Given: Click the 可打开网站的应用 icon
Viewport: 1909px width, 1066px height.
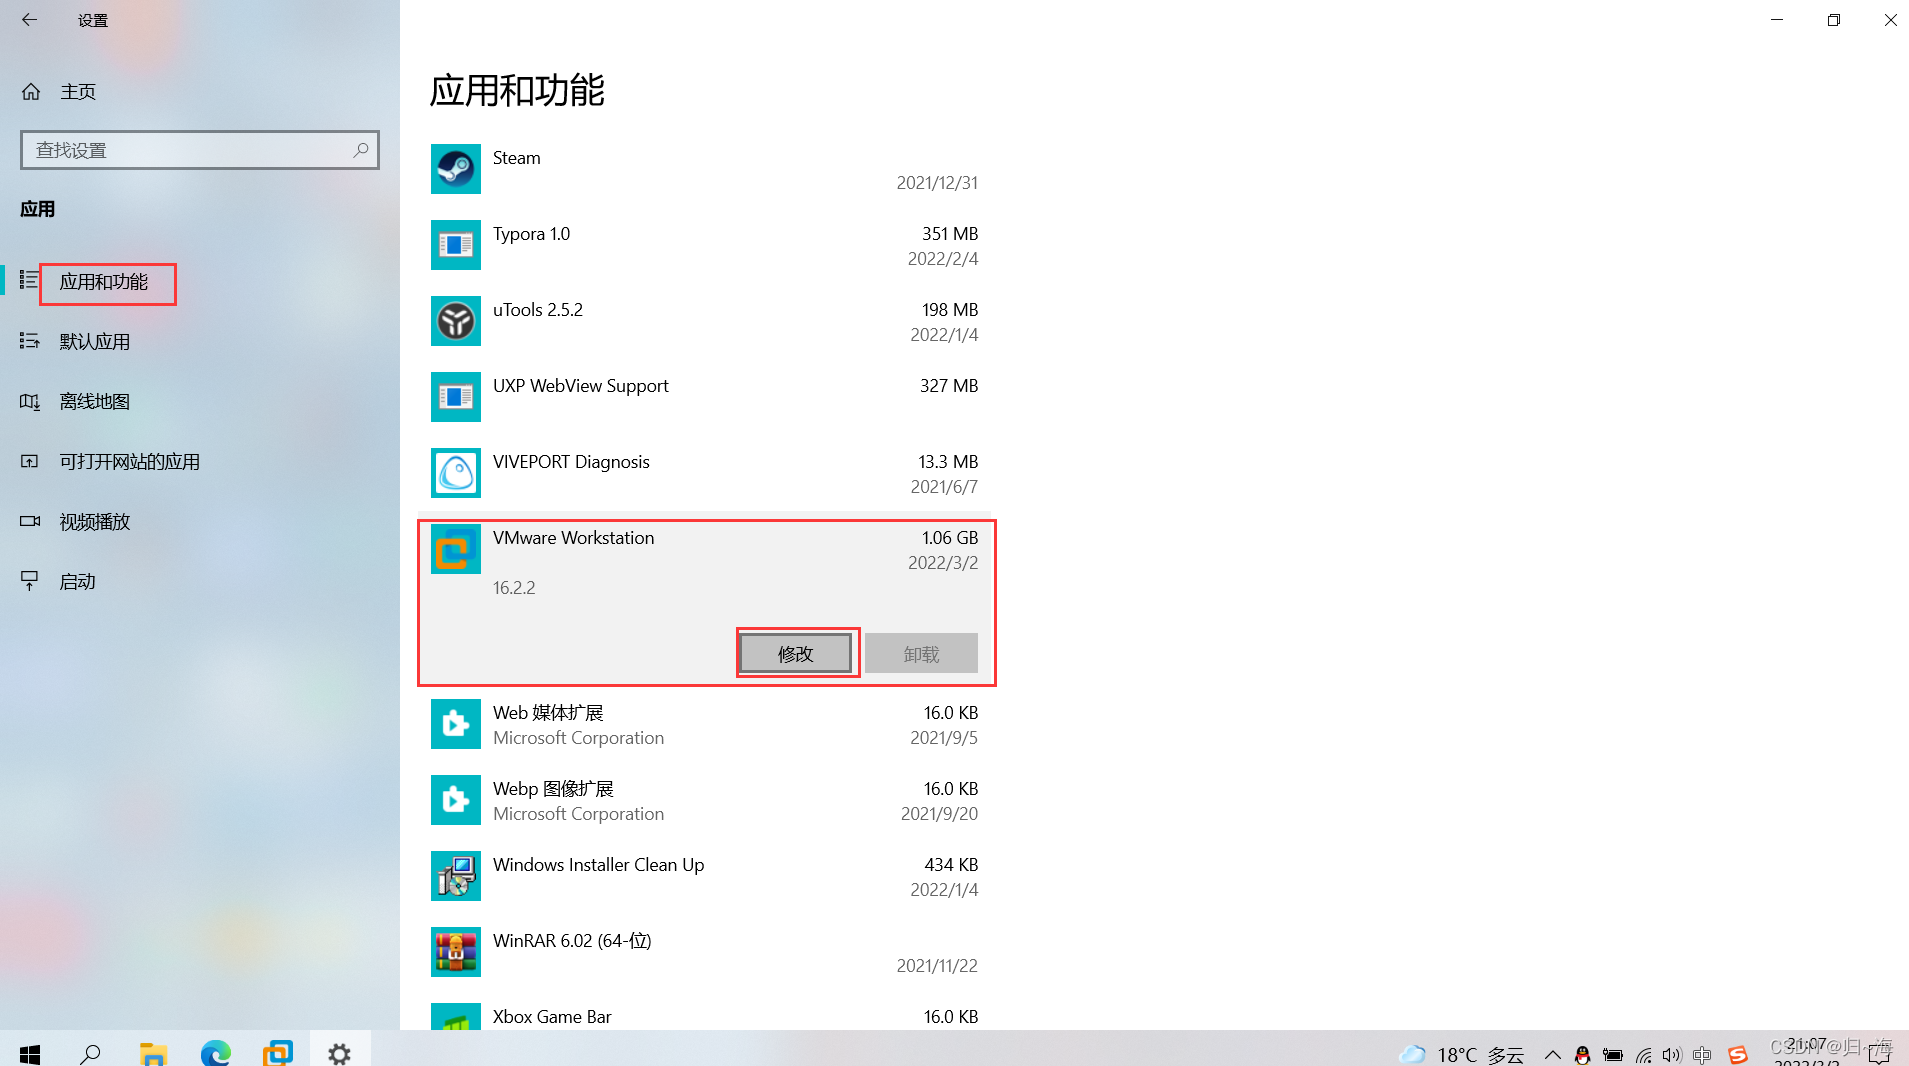Looking at the screenshot, I should 30,462.
